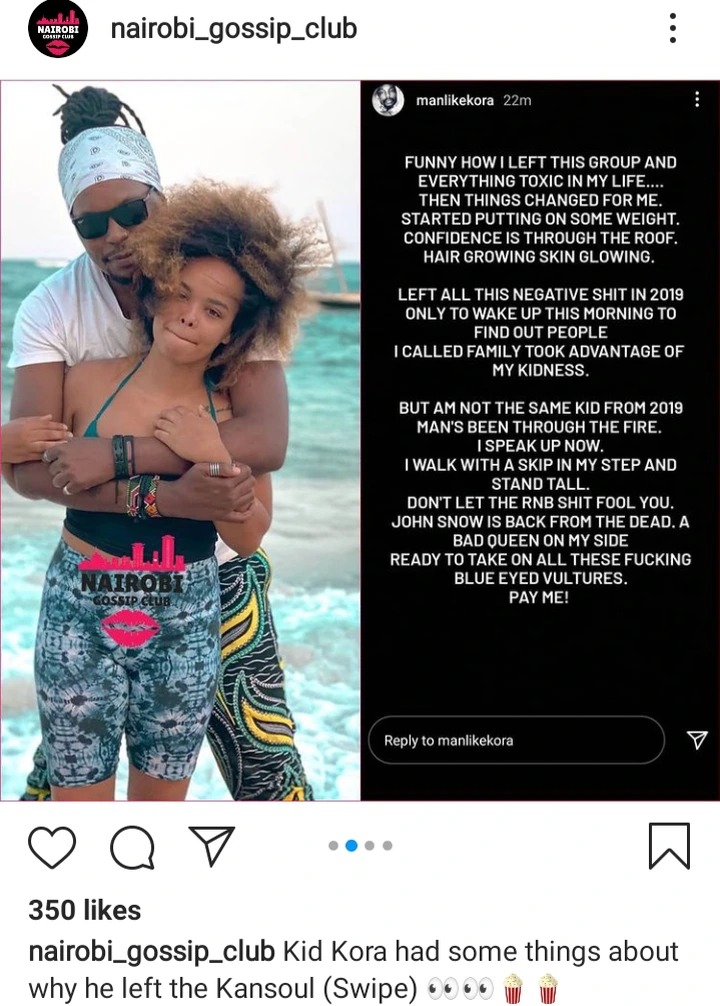Image resolution: width=720 pixels, height=1006 pixels.
Task: Jump to first carousel dot
Action: (333, 846)
